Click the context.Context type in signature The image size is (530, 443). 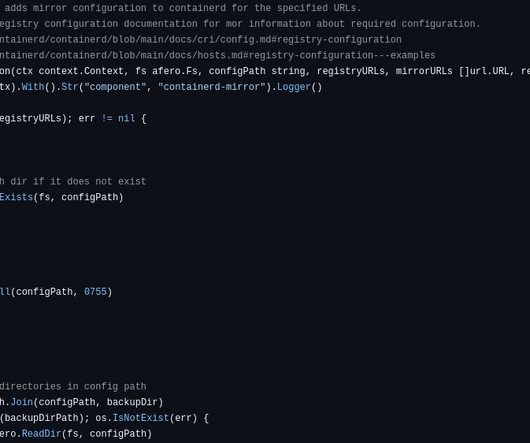click(81, 71)
